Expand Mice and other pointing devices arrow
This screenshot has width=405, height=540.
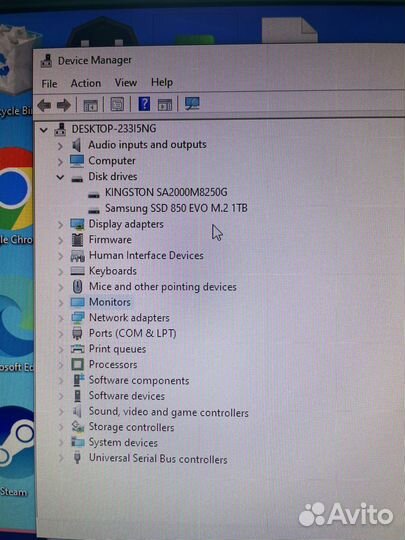(x=61, y=287)
